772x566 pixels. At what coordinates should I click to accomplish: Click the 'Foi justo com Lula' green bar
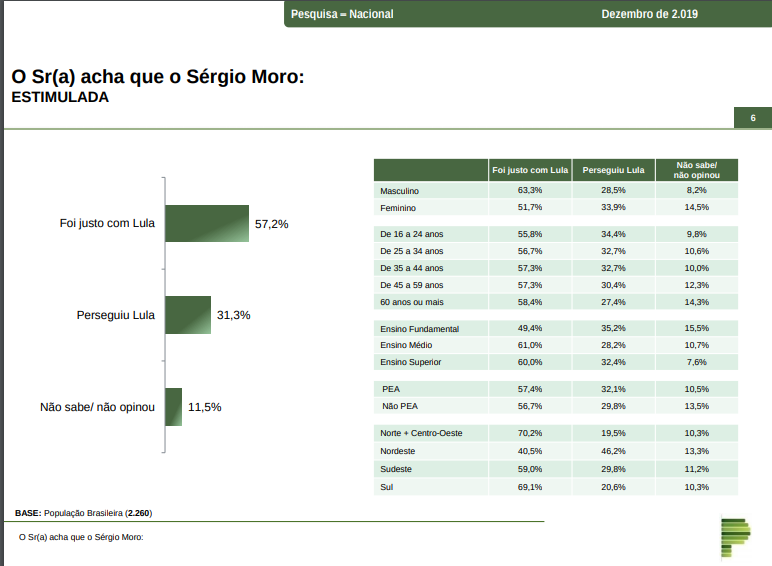pyautogui.click(x=207, y=224)
